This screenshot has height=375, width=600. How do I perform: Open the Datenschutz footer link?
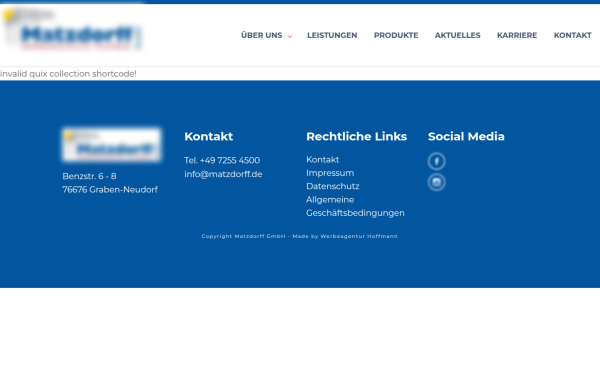333,186
